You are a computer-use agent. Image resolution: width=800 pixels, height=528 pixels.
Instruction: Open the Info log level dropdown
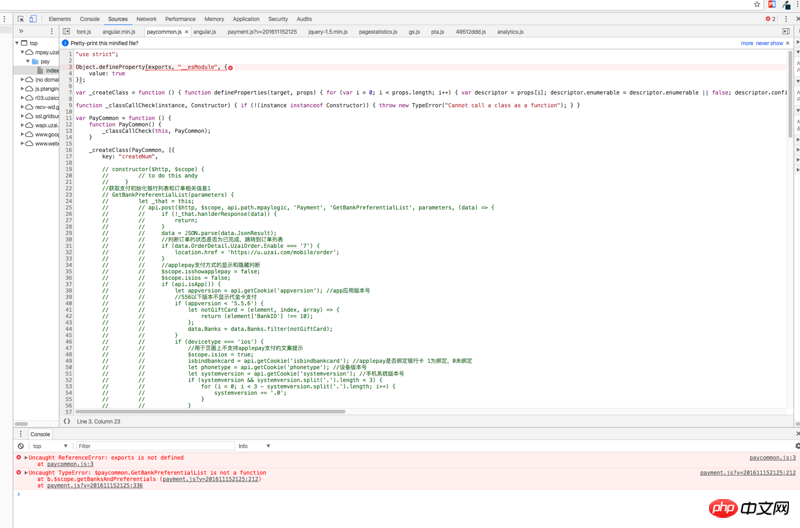pyautogui.click(x=254, y=446)
